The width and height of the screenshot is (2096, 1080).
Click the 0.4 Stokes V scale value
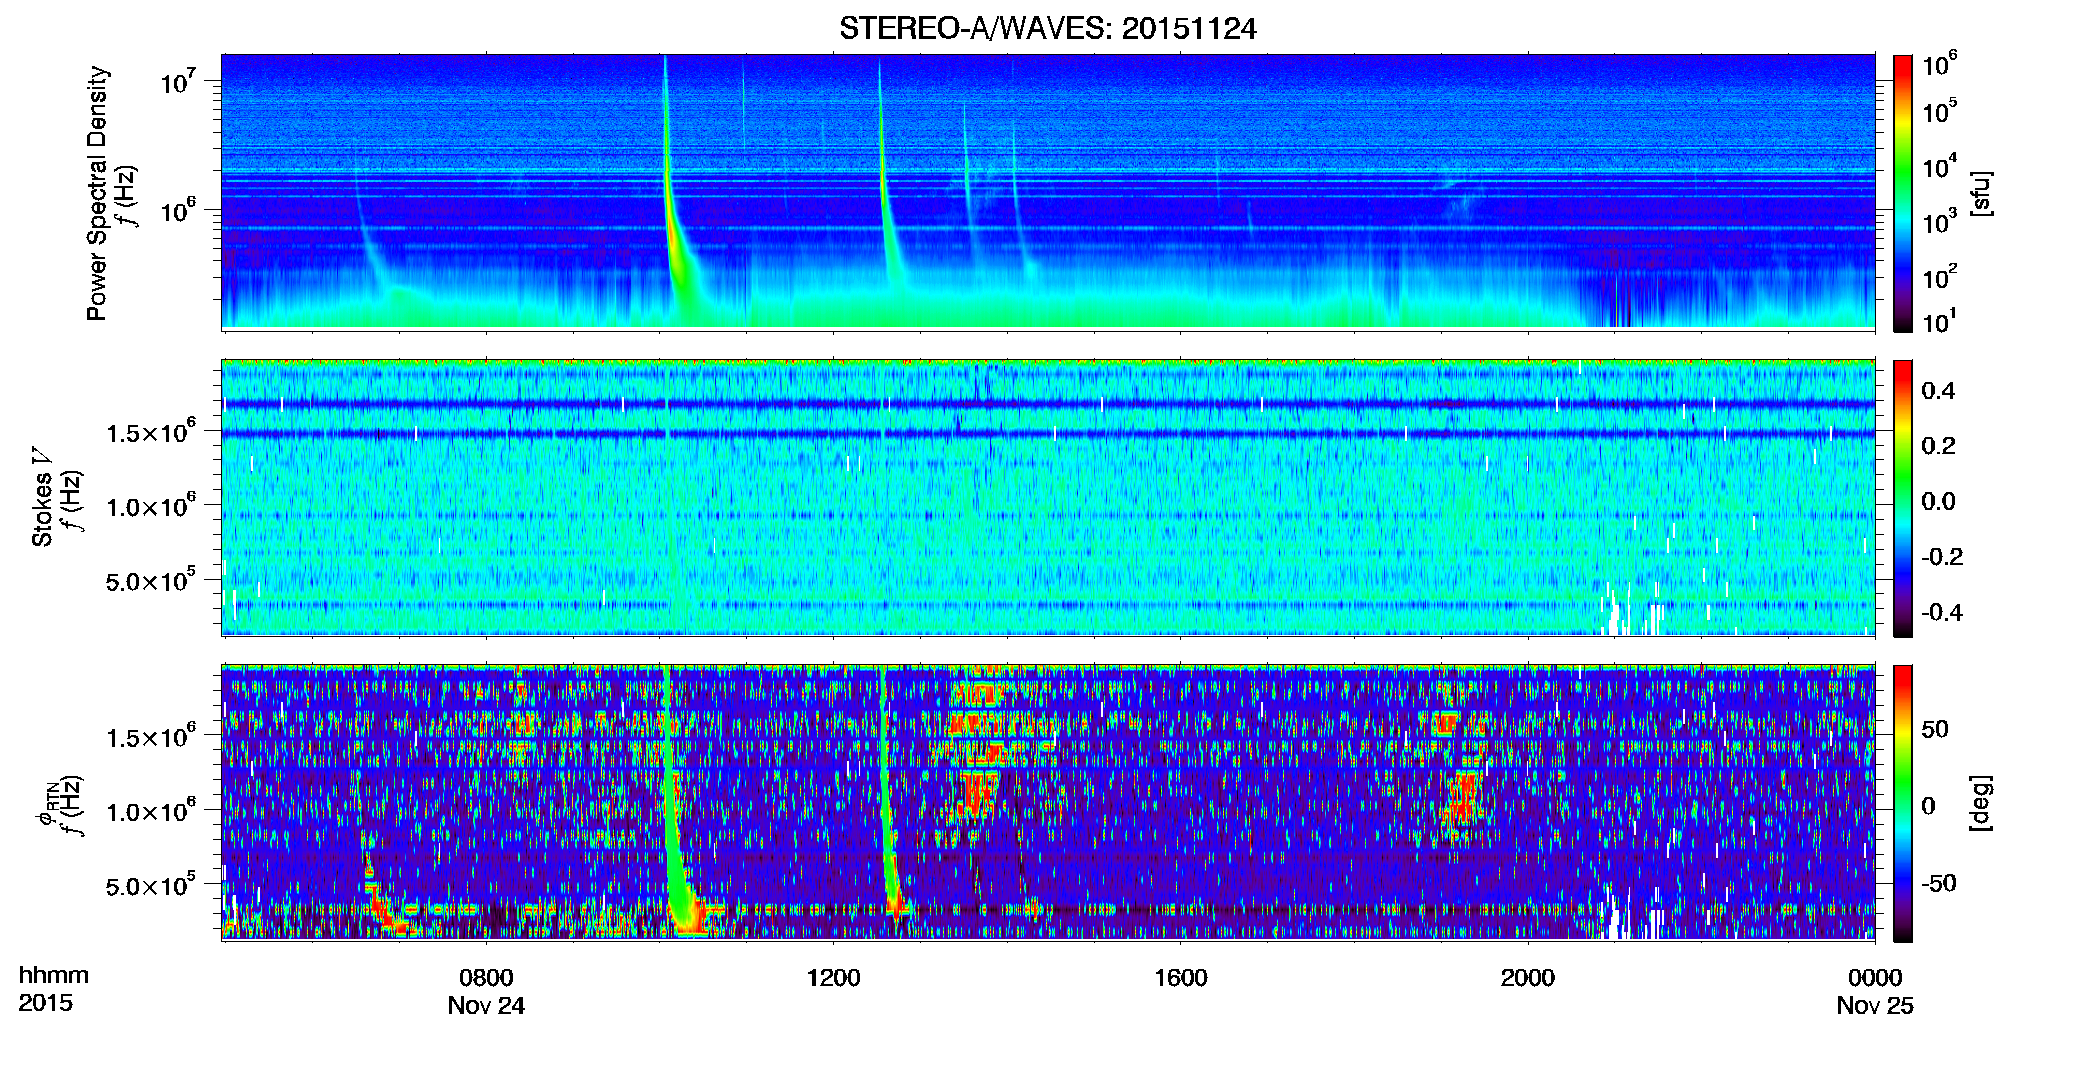(x=1938, y=390)
